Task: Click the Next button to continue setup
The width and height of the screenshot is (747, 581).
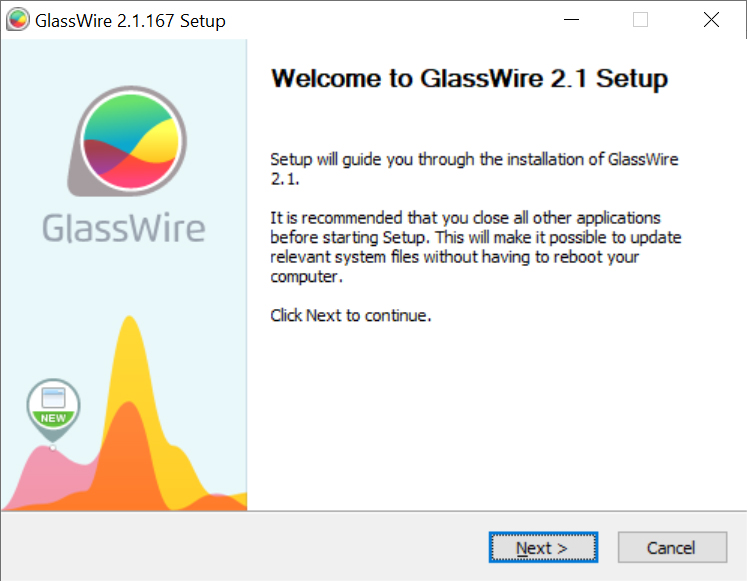Action: pos(543,548)
